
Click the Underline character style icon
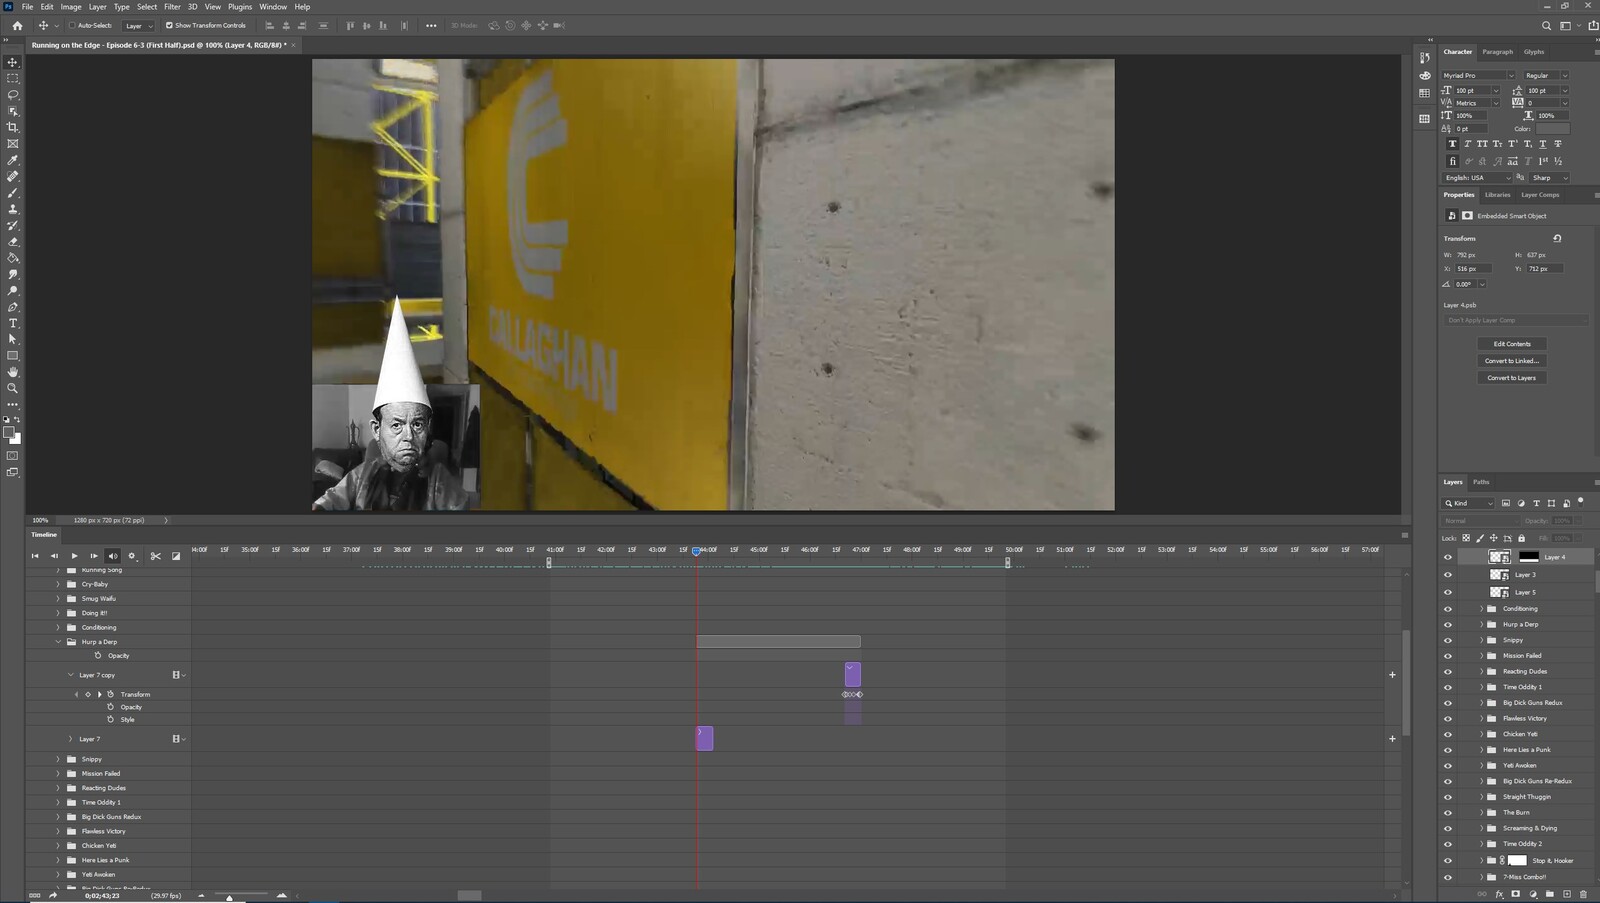[1542, 144]
